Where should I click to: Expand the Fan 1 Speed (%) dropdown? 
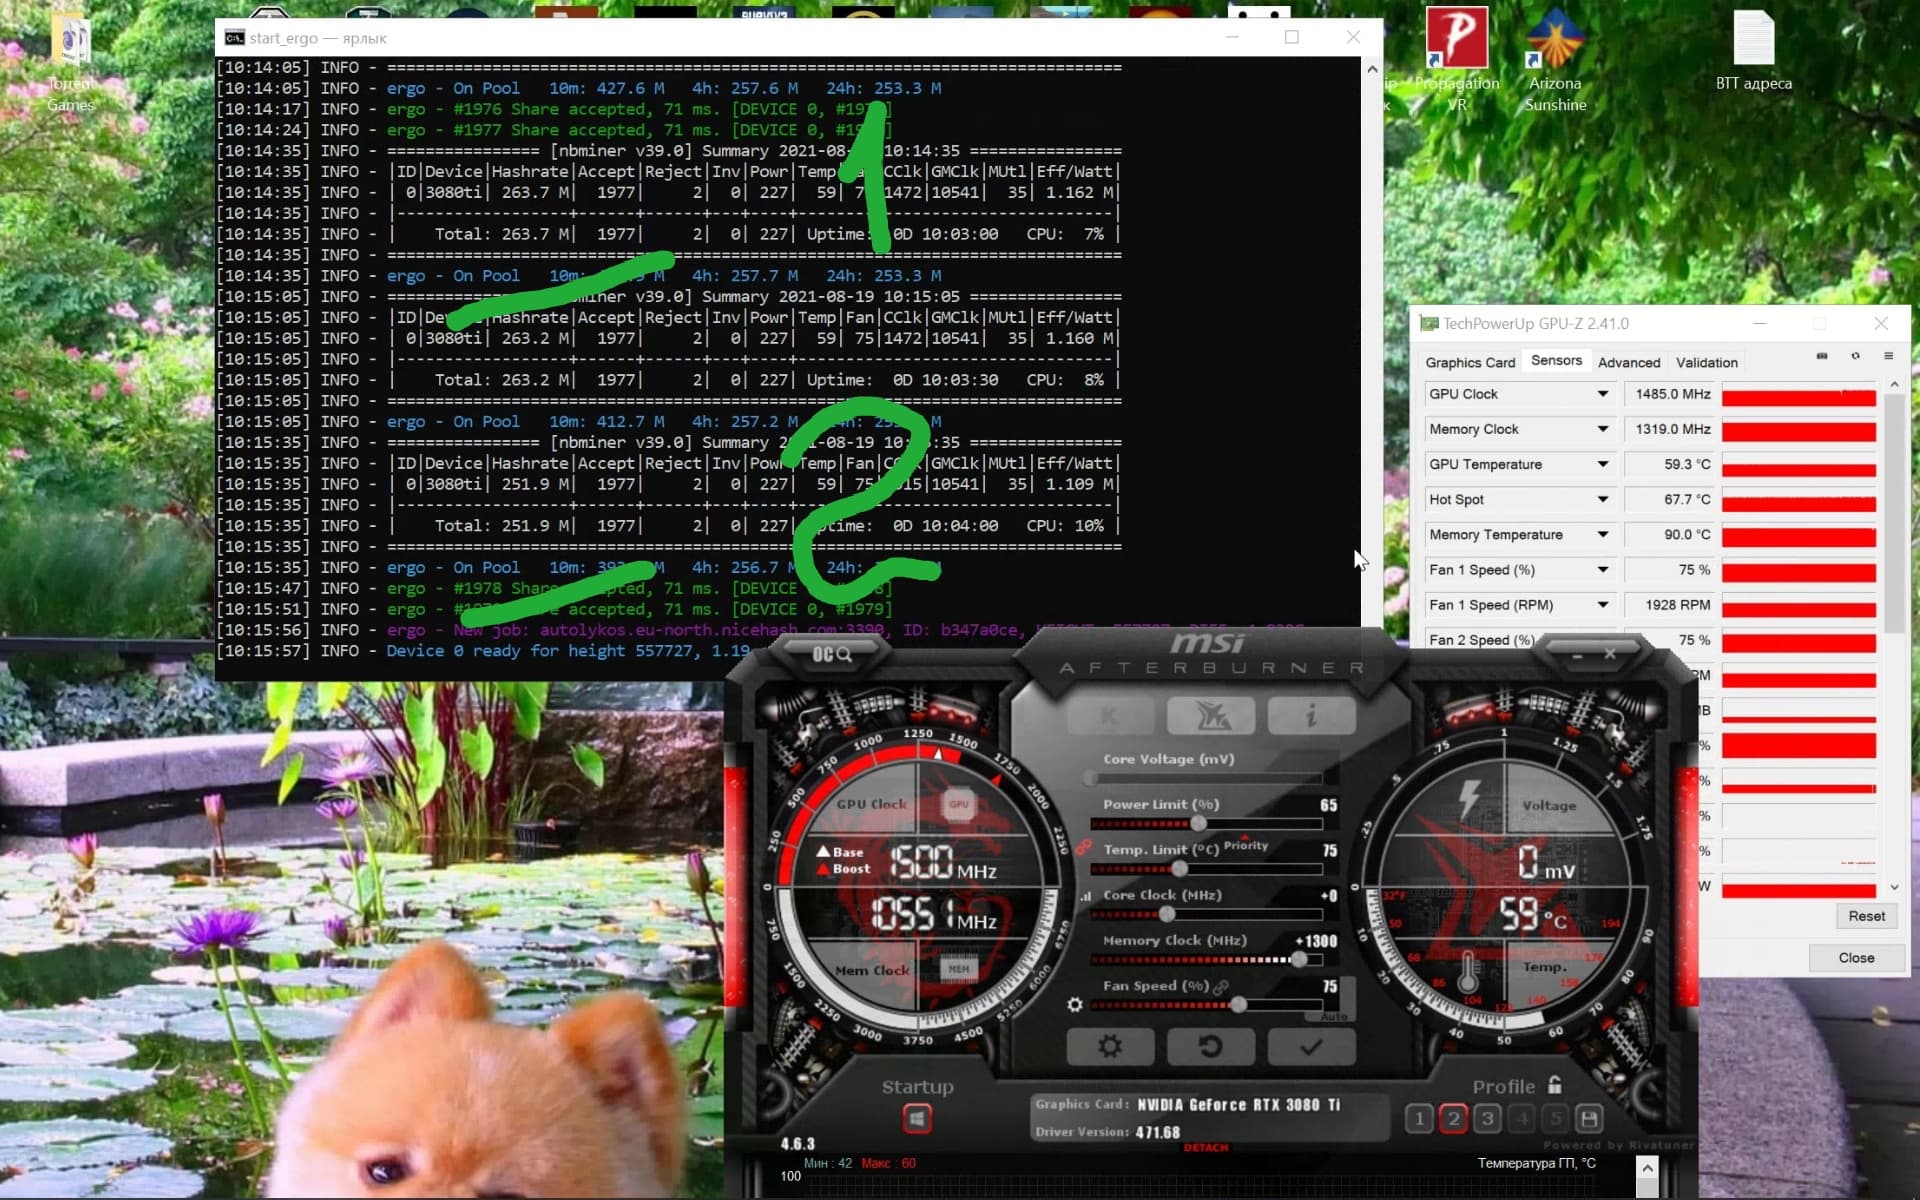click(x=1602, y=570)
